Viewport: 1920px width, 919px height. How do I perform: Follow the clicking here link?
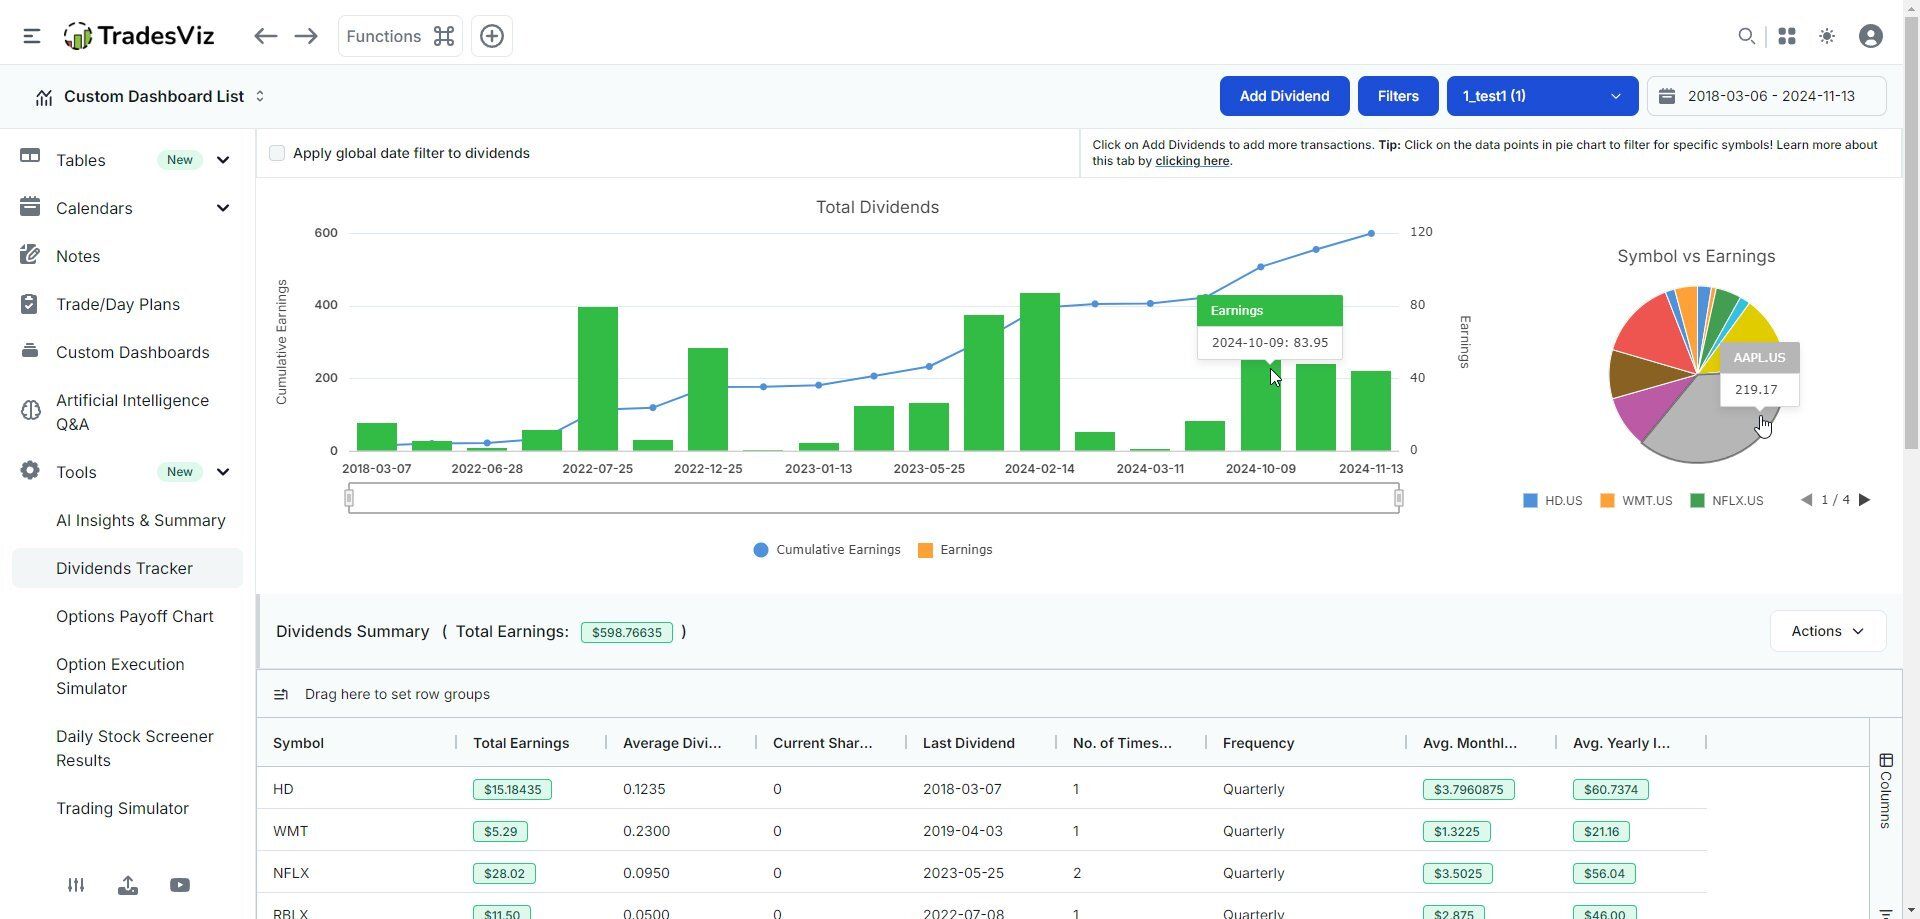pyautogui.click(x=1192, y=161)
